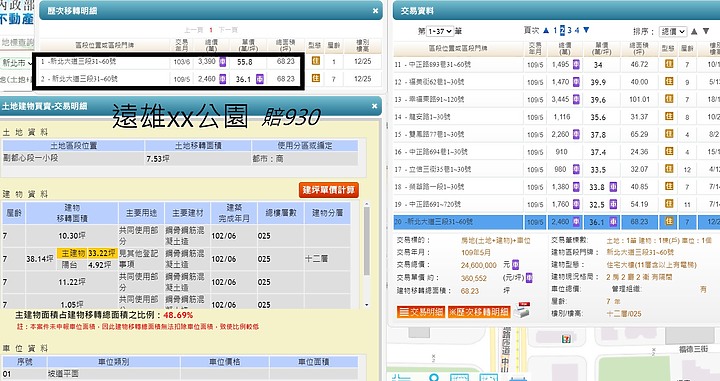This screenshot has height=381, width=720.
Task: Click parking icon beside 1,495 in row 11
Action: [x=576, y=64]
